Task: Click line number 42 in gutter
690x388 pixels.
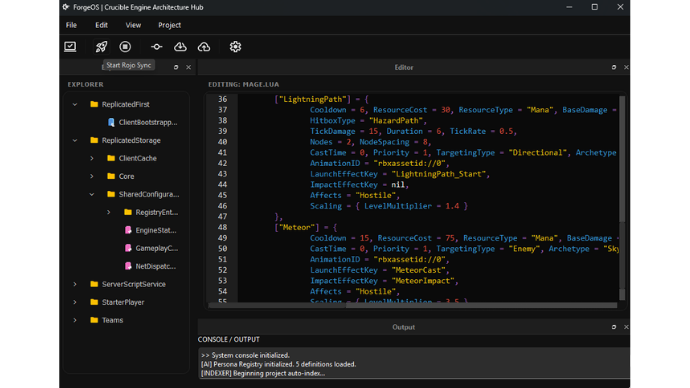Action: pyautogui.click(x=222, y=163)
